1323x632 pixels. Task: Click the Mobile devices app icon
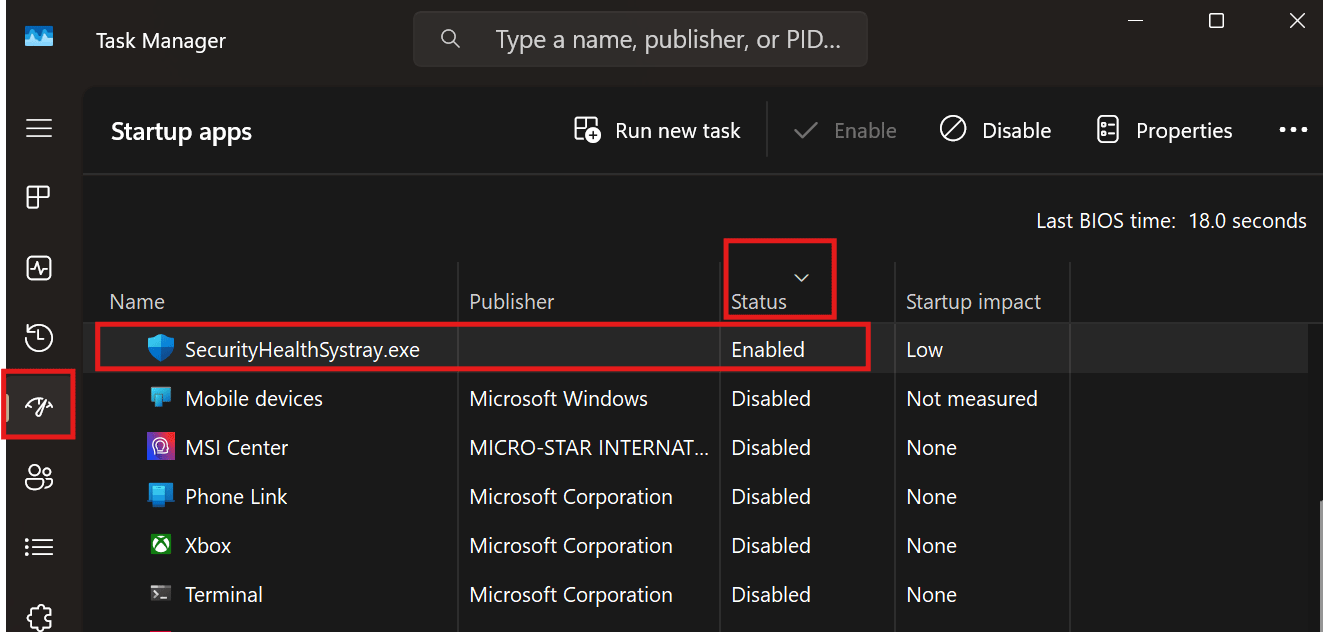[160, 398]
